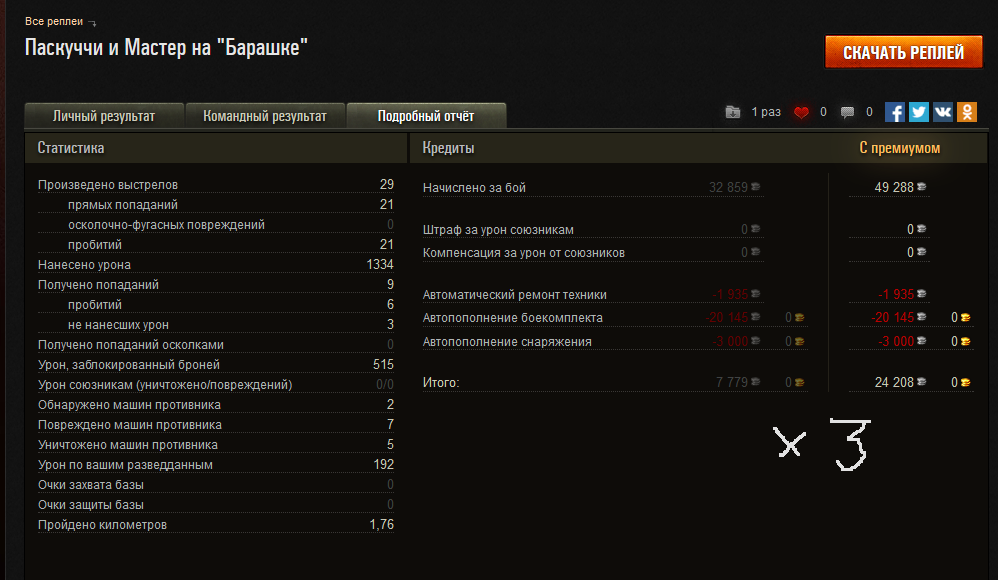The width and height of the screenshot is (998, 580).
Task: Share the replay on Twitter
Action: coord(918,112)
